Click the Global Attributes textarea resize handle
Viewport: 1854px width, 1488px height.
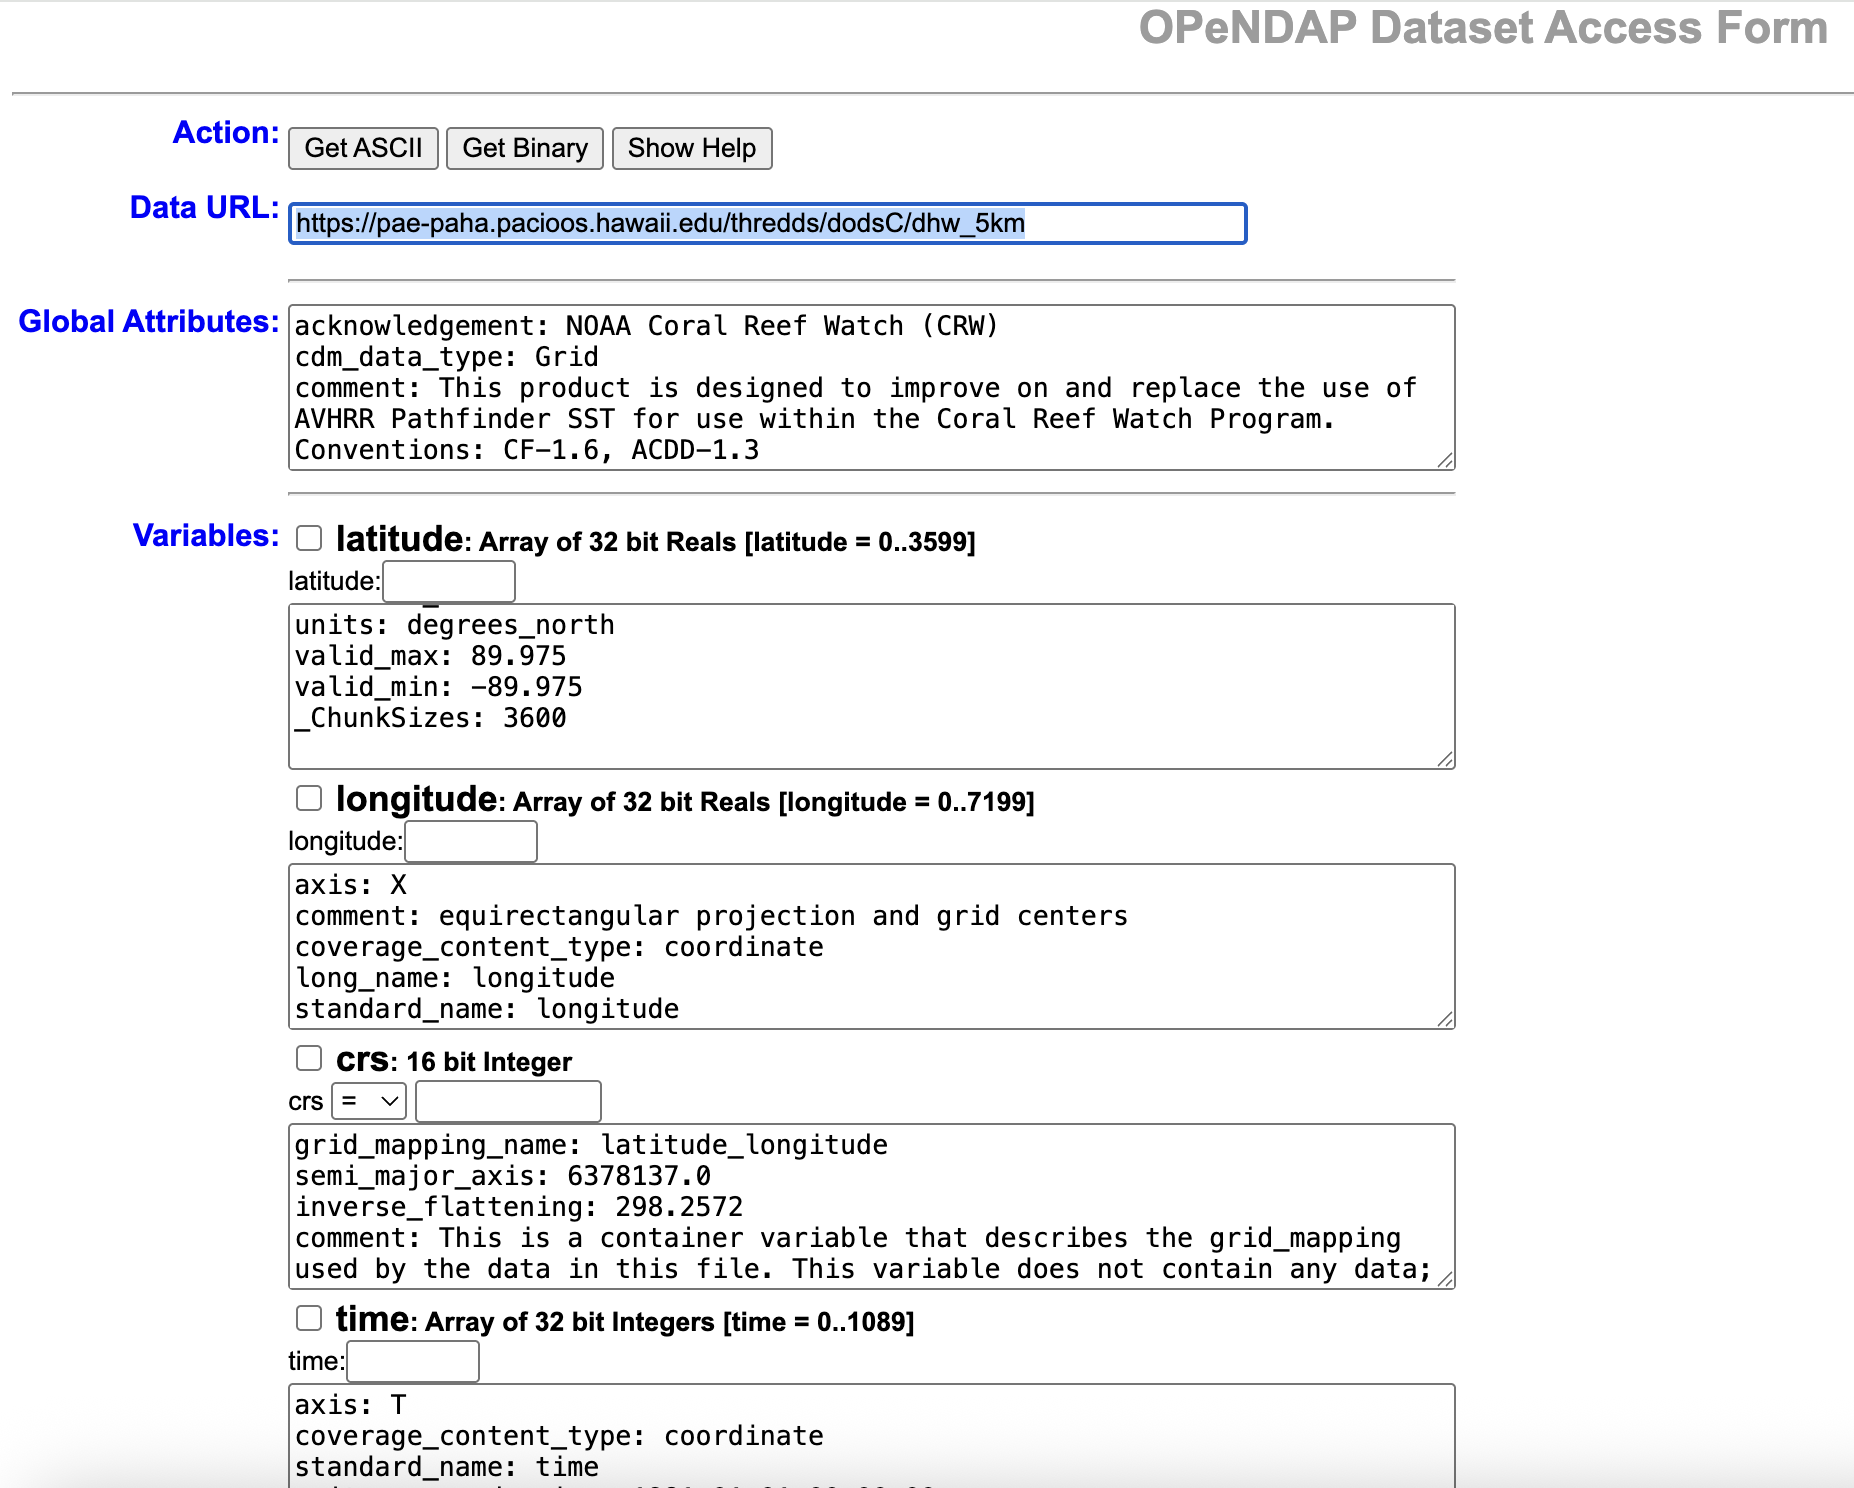1445,460
